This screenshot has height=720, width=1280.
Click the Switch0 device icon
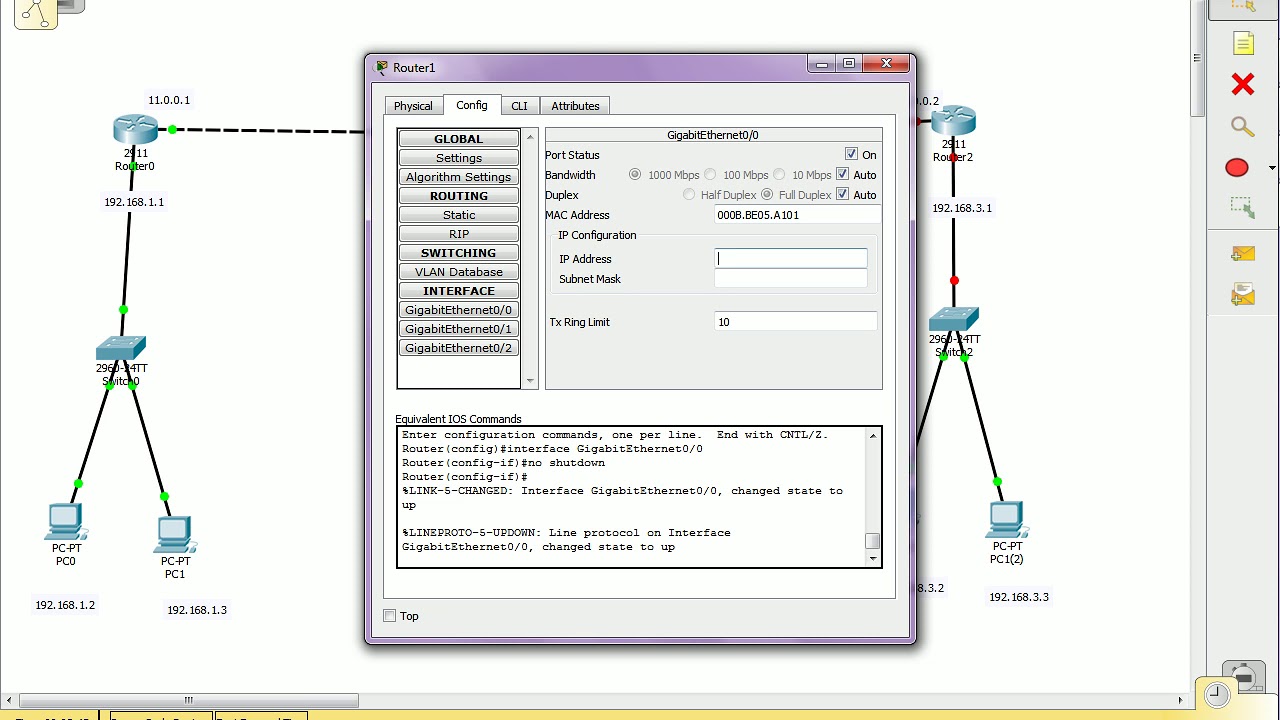coord(121,348)
